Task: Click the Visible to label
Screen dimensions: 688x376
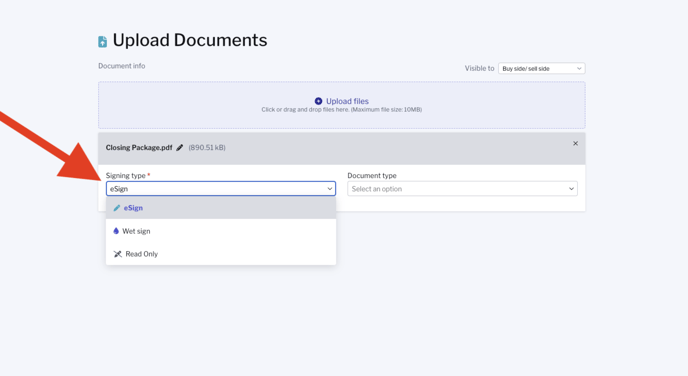Action: point(479,68)
